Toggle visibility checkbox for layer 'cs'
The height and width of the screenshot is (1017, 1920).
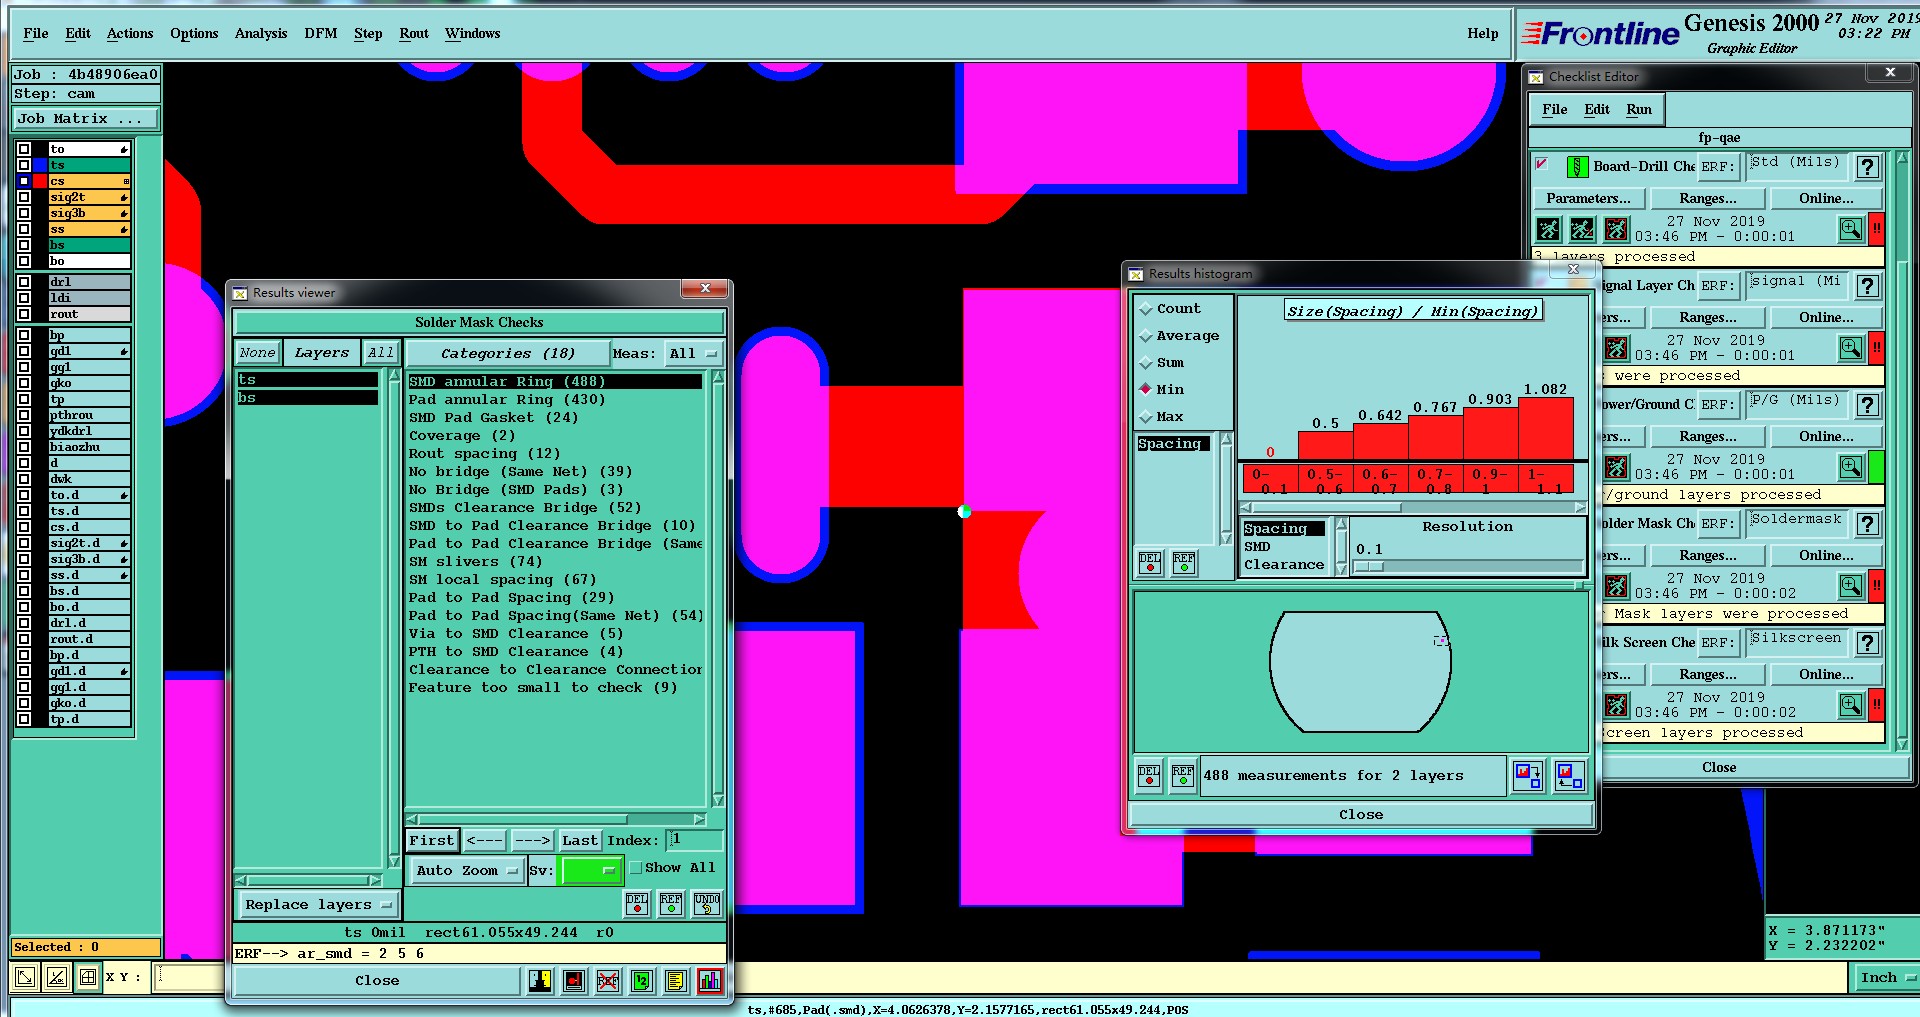point(24,181)
